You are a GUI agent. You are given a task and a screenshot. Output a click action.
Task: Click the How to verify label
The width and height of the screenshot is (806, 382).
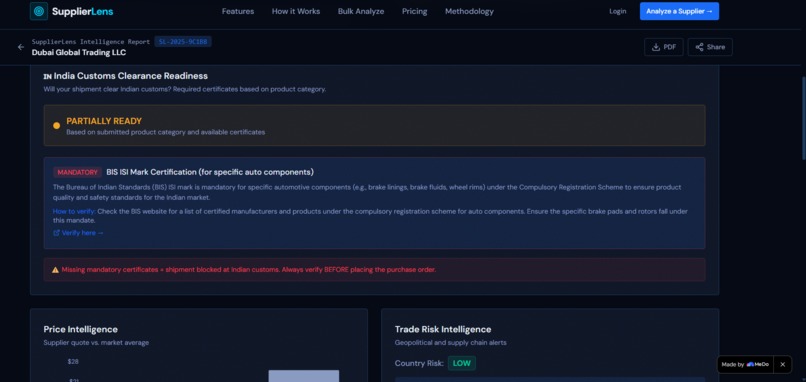[74, 211]
